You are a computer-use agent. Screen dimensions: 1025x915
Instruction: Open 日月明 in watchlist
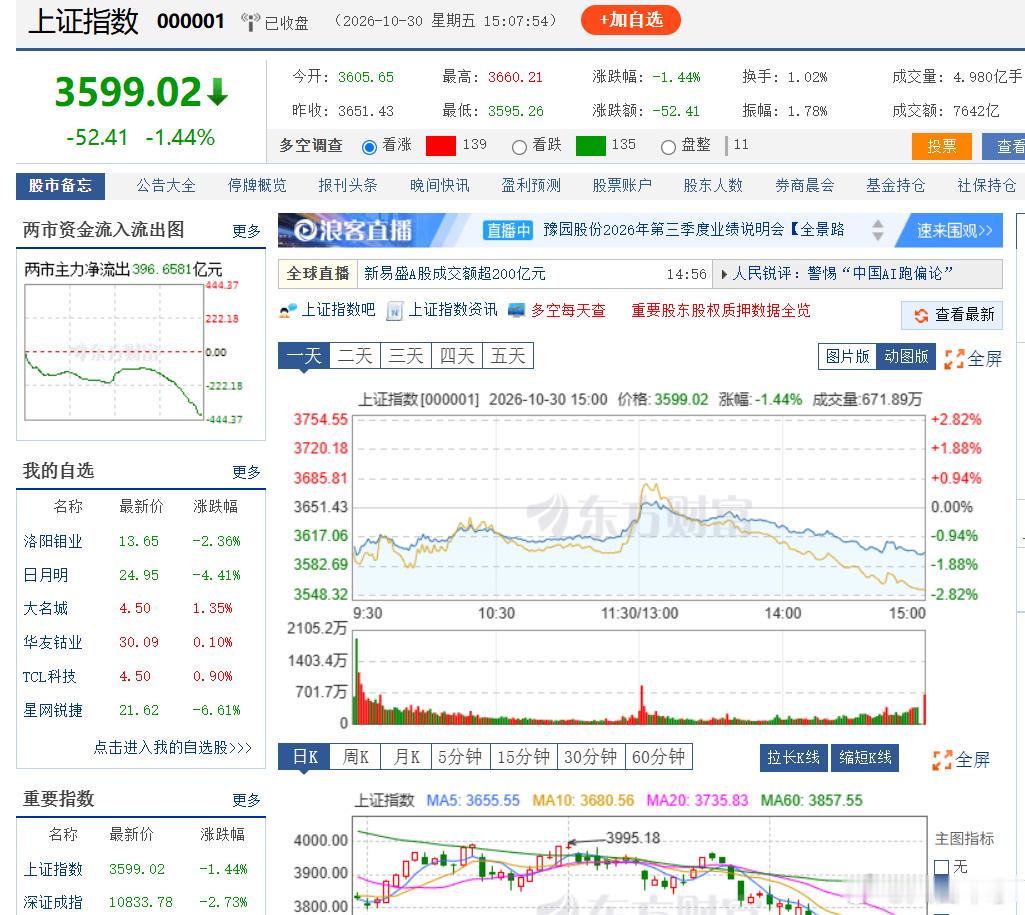point(46,575)
